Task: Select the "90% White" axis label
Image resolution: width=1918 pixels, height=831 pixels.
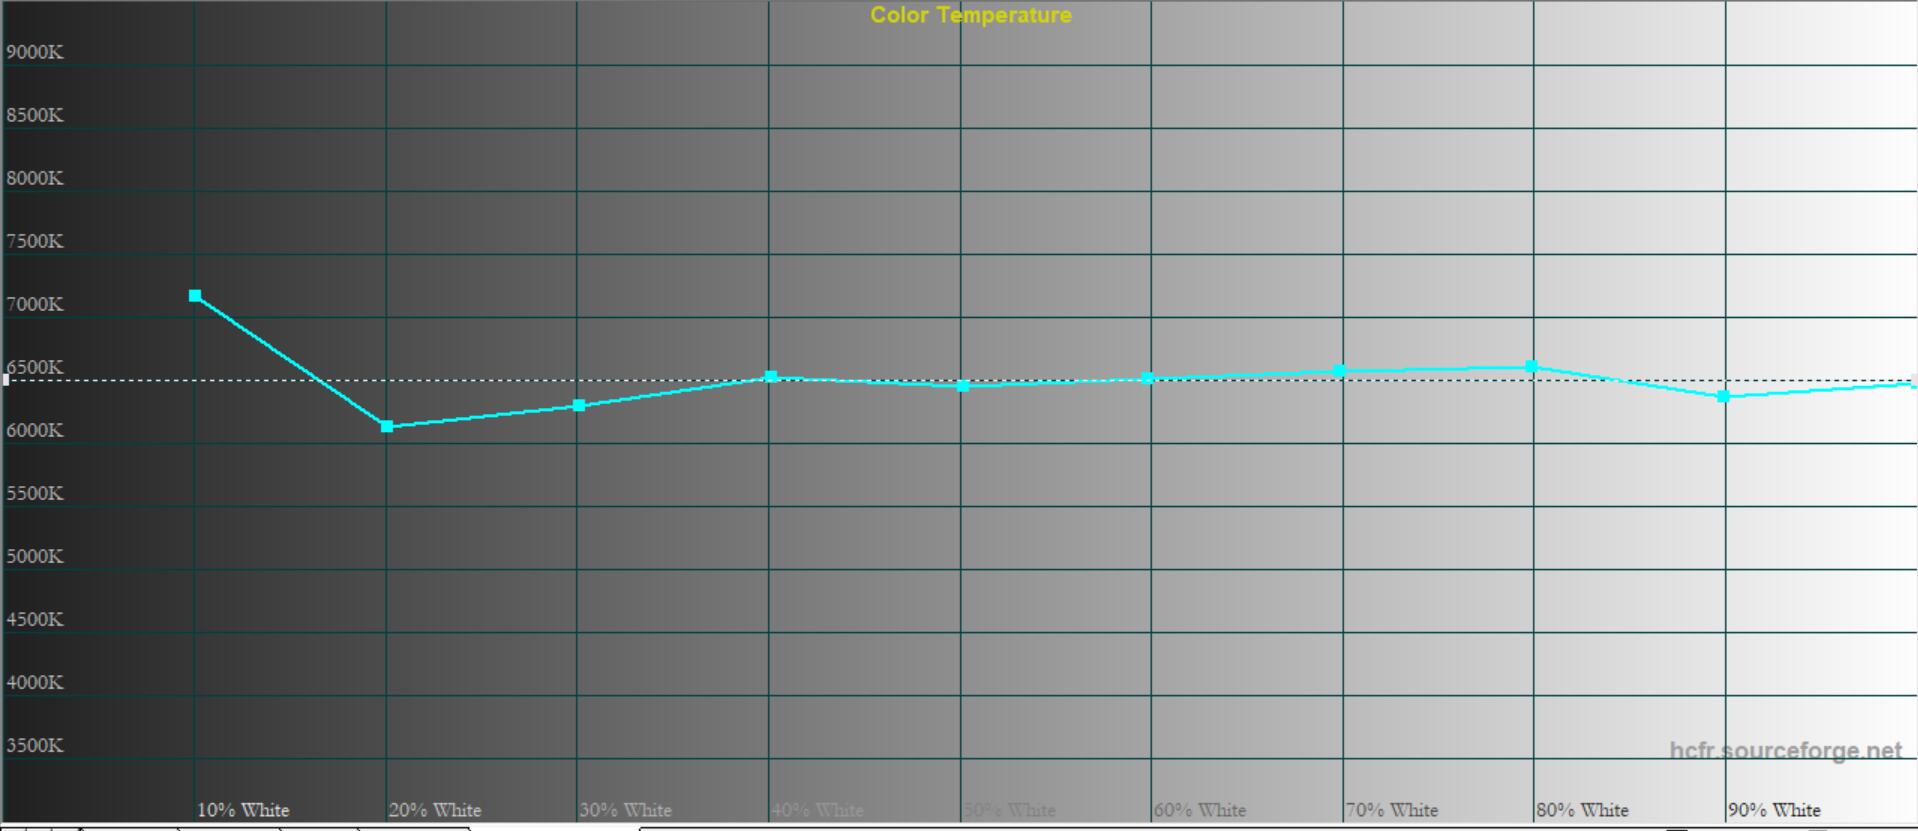Action: point(1775,810)
